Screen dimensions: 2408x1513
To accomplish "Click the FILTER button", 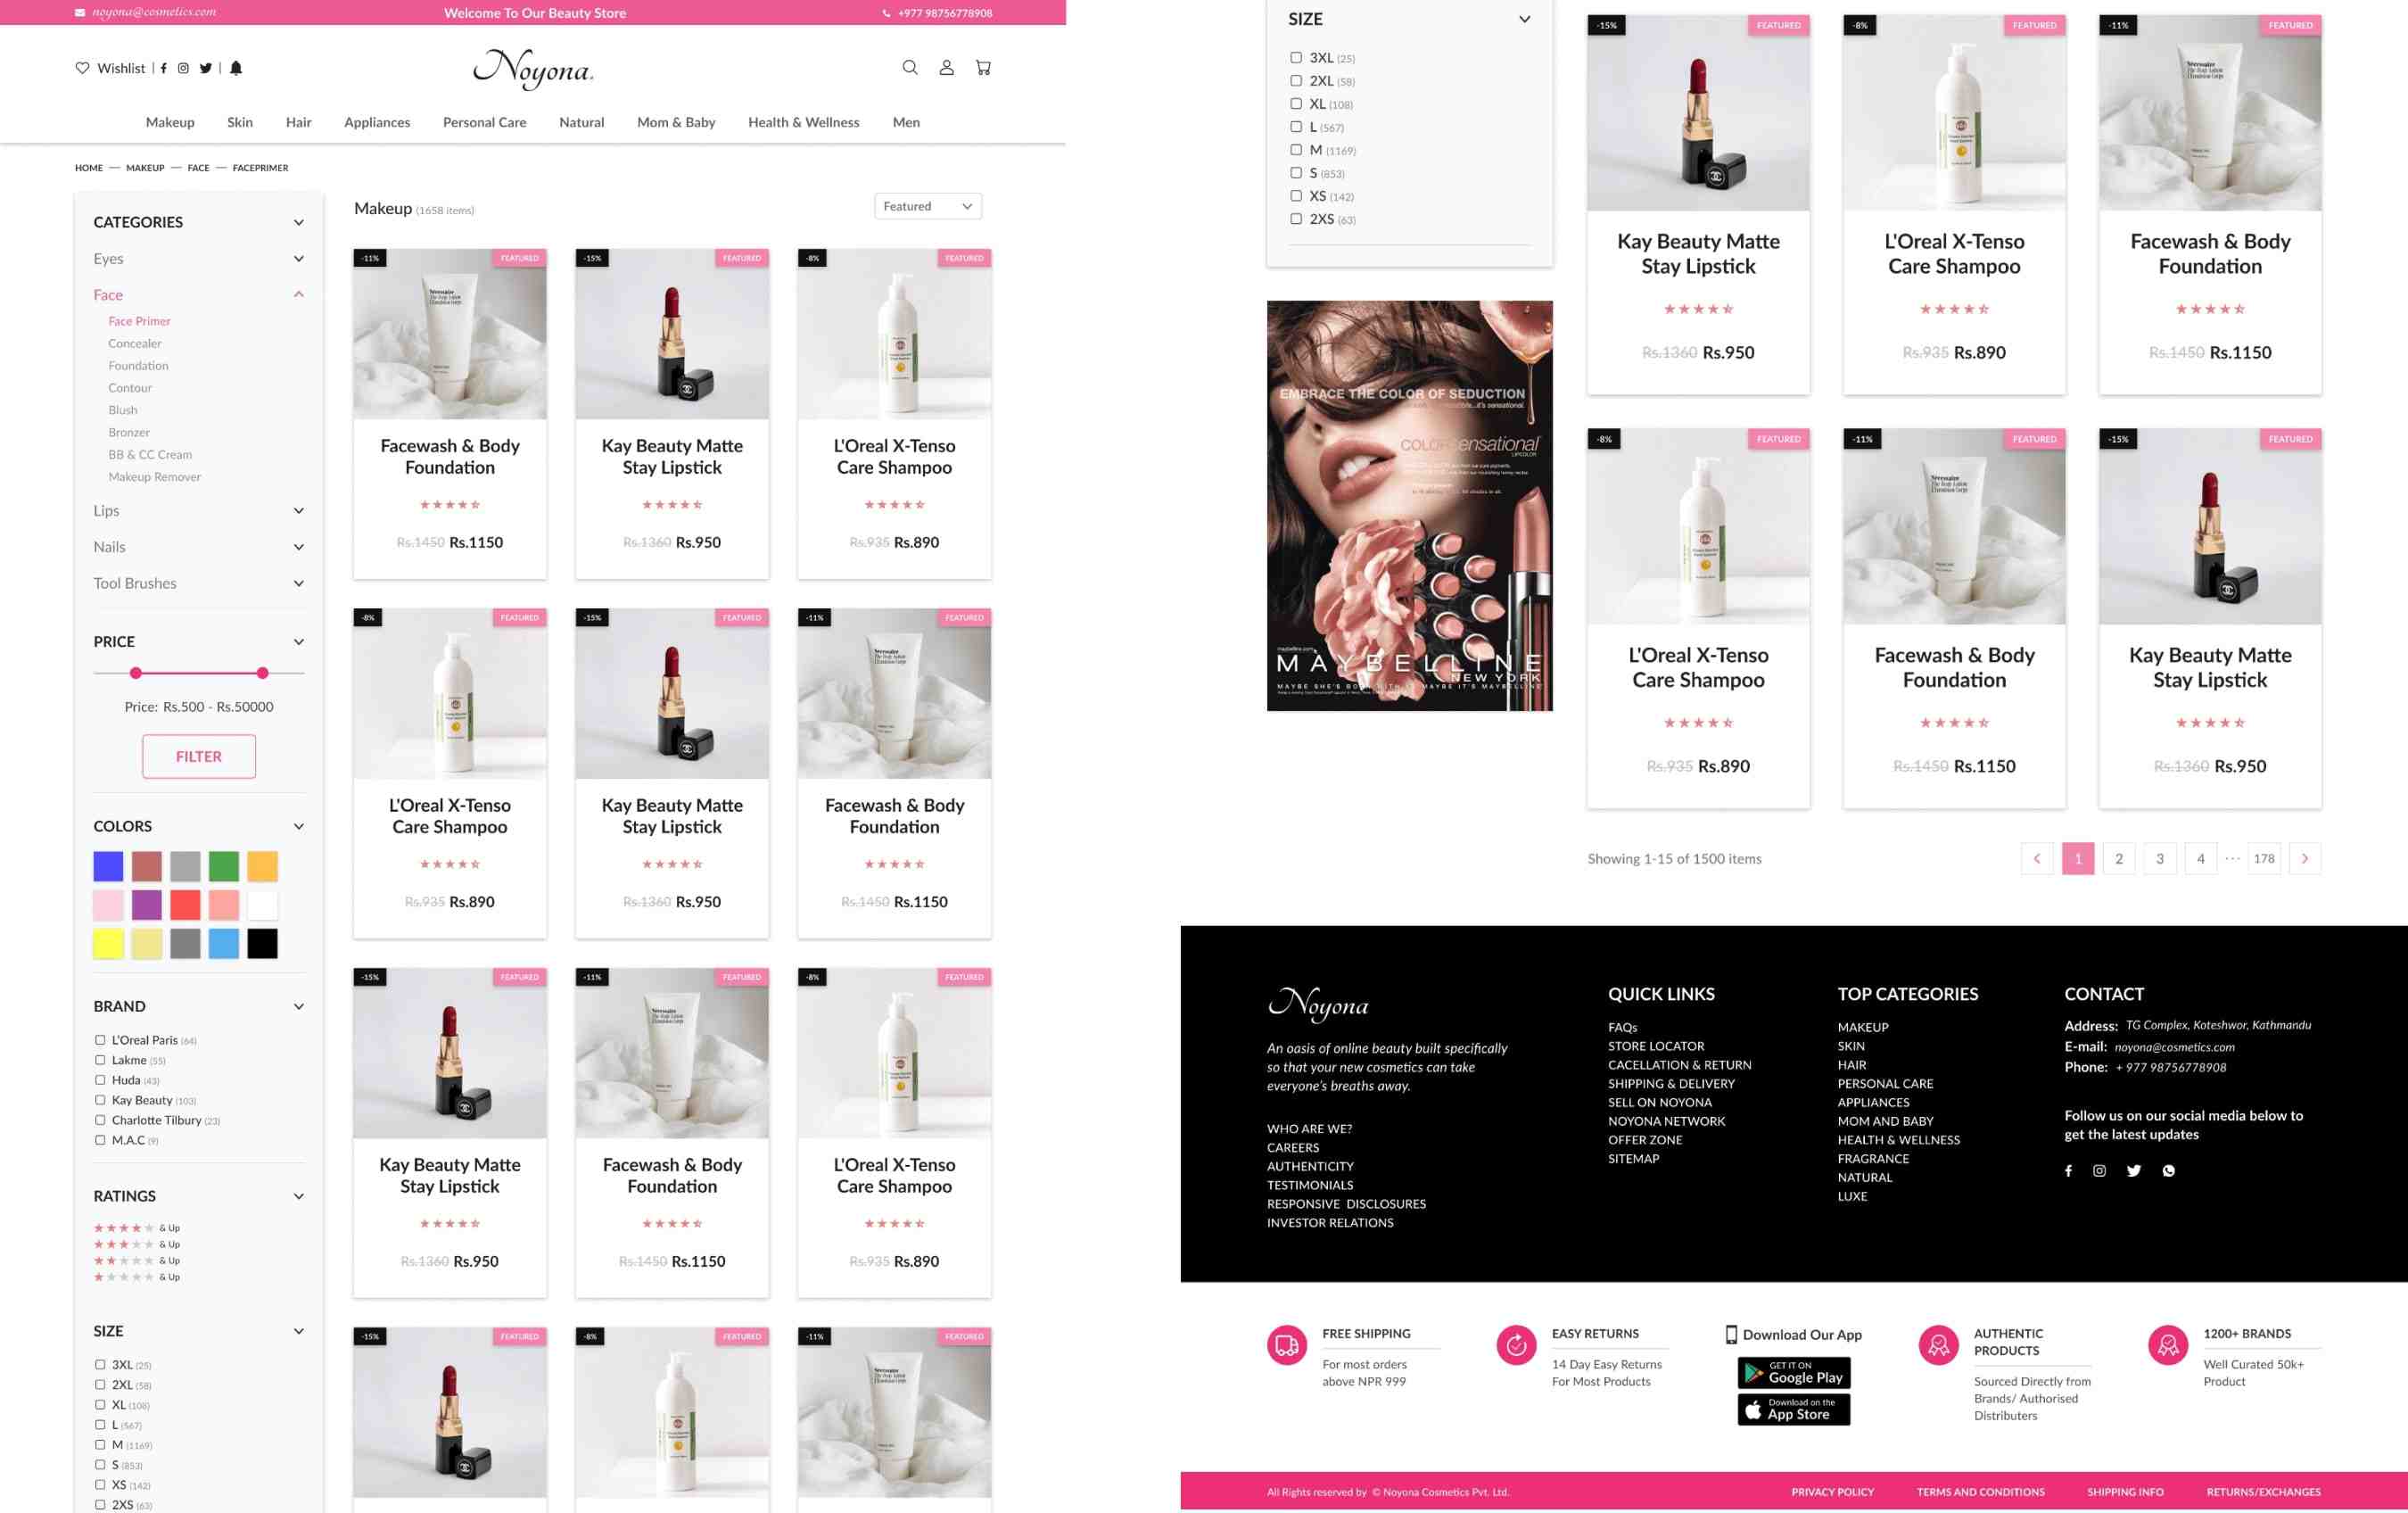I will coord(199,757).
